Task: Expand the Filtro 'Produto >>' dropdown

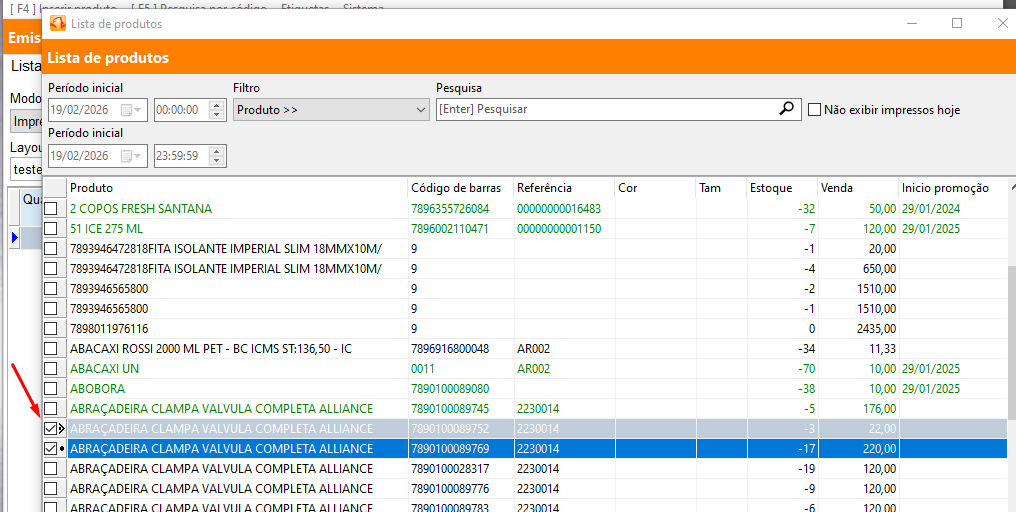Action: pyautogui.click(x=420, y=110)
